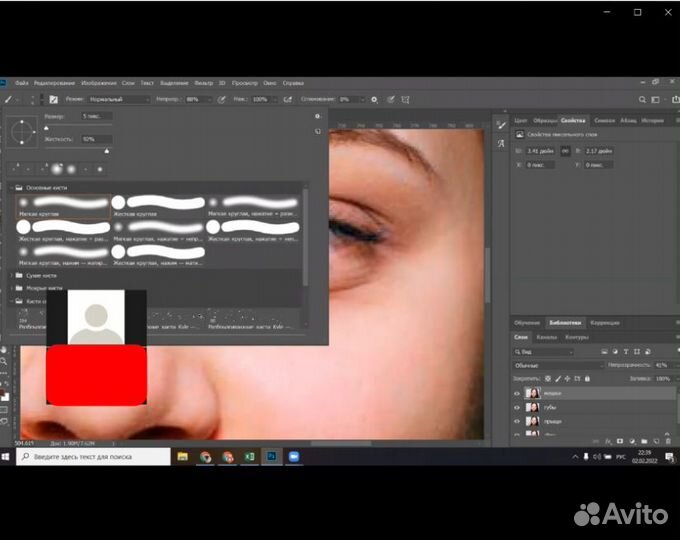Open the Фильтр menu

(x=203, y=83)
